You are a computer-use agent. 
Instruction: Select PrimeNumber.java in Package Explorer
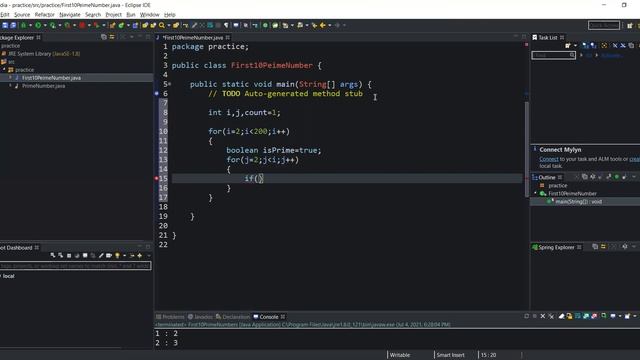[x=43, y=86]
